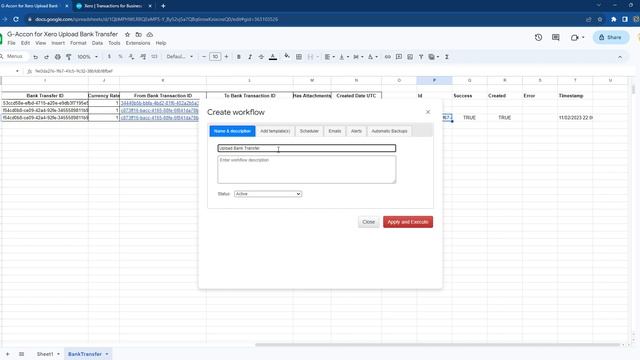The height and width of the screenshot is (360, 640).
Task: Click the font size field
Action: click(215, 57)
